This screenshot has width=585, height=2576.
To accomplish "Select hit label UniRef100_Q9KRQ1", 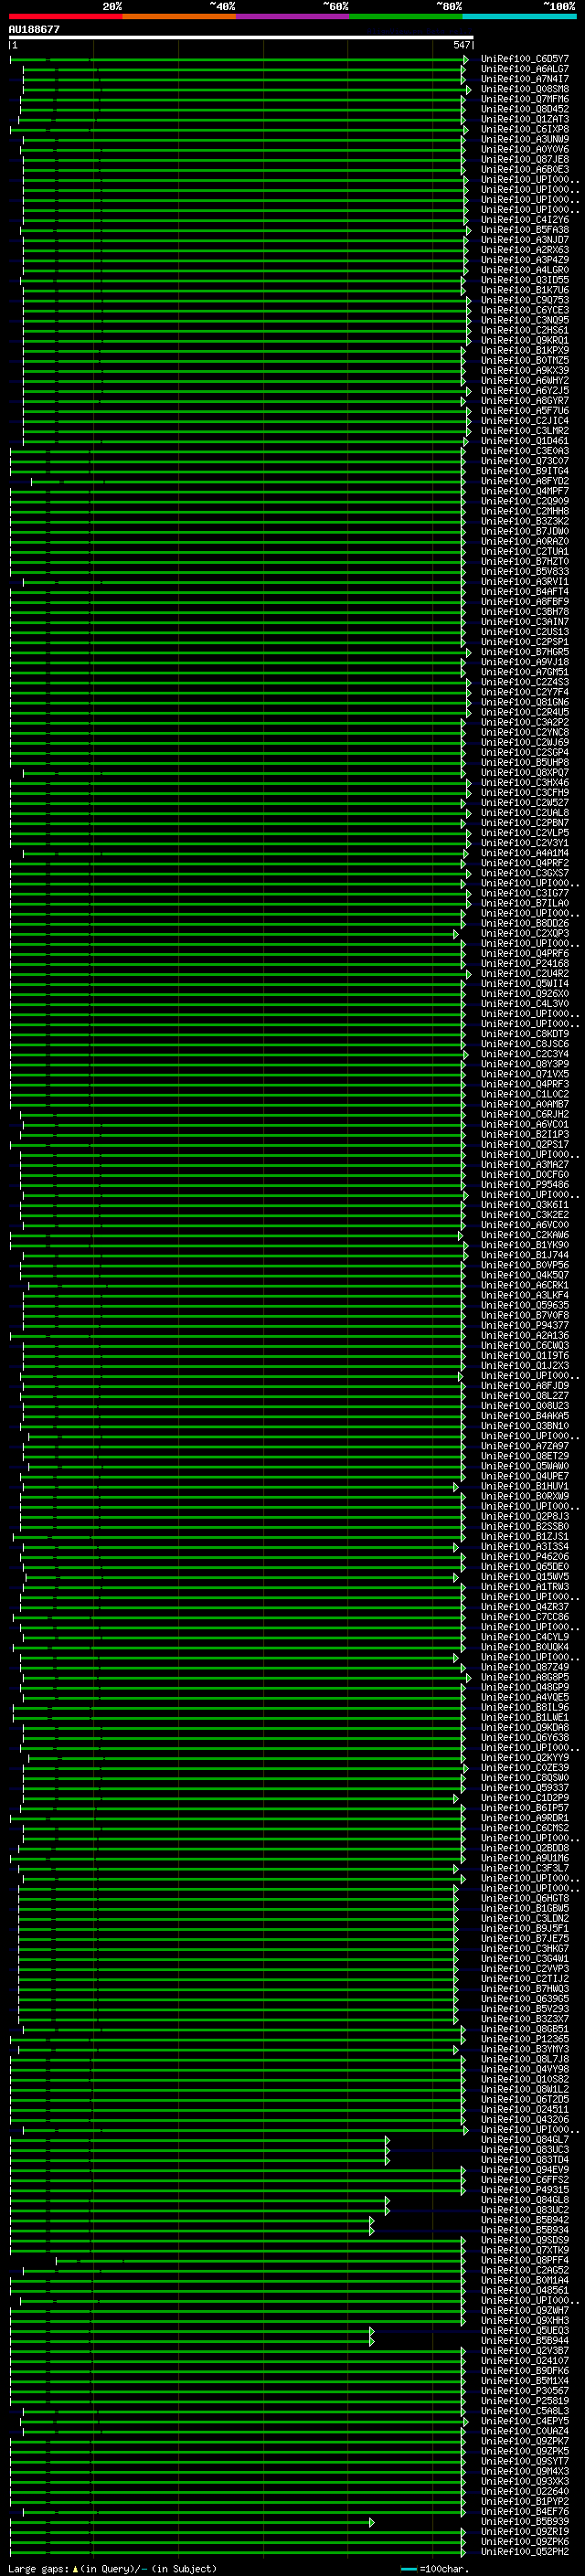I will point(524,340).
